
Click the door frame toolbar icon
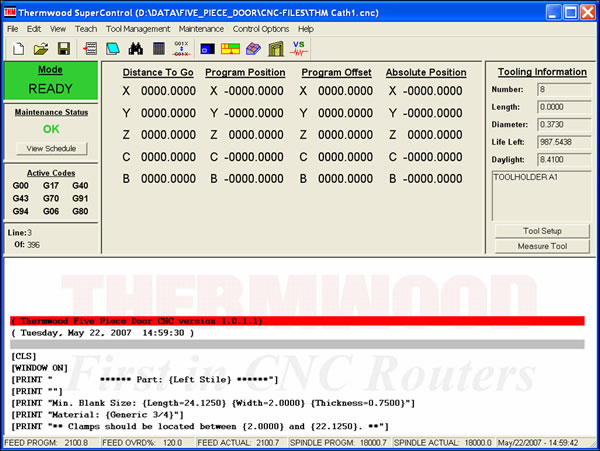point(276,49)
